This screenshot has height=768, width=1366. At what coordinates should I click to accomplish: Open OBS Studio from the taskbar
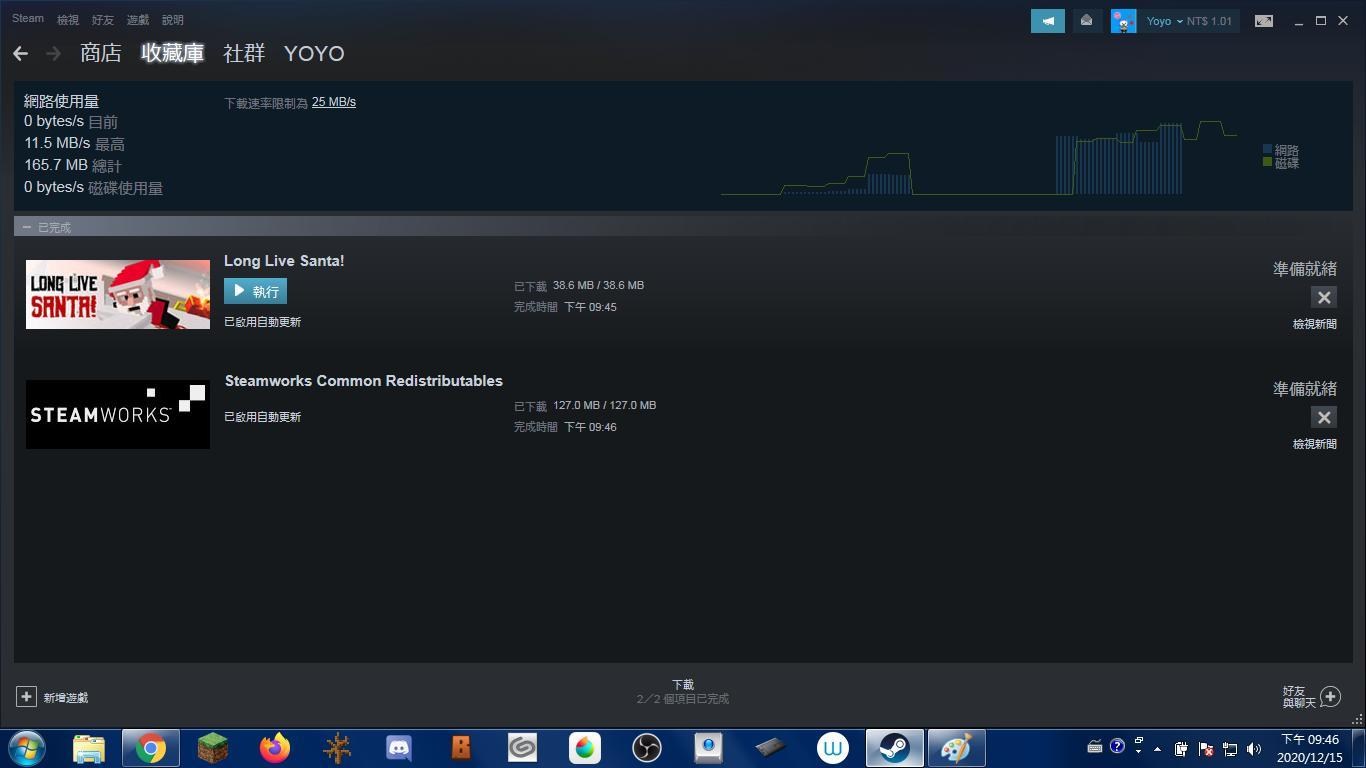click(x=647, y=748)
